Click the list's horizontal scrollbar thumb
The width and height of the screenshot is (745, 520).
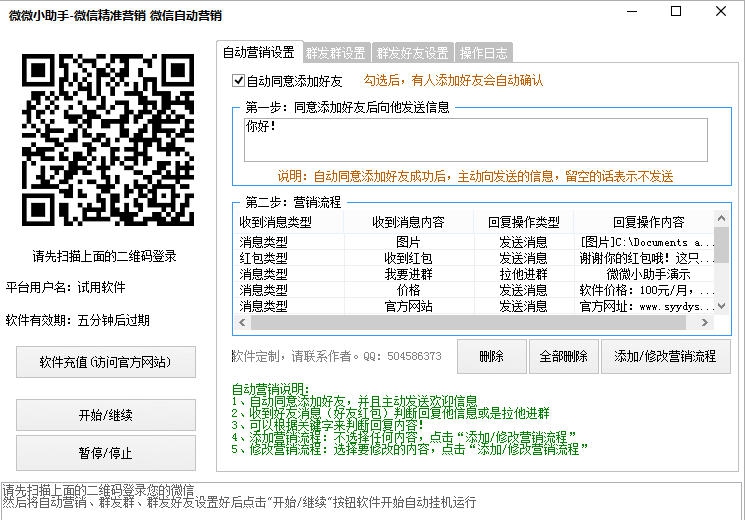click(468, 322)
